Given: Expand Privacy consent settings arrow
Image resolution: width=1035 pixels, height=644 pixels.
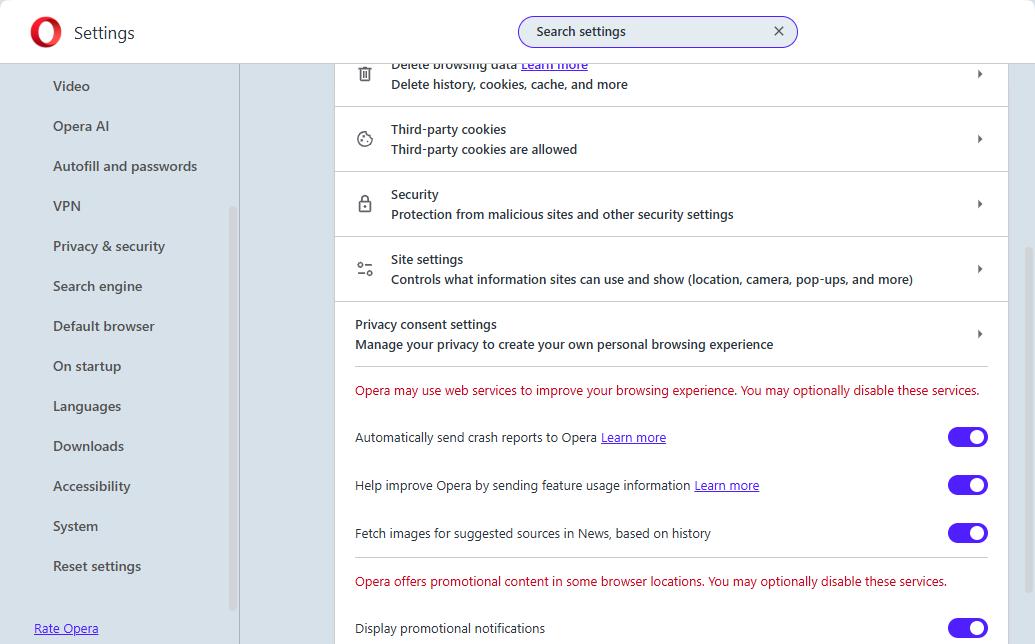Looking at the screenshot, I should coord(979,334).
